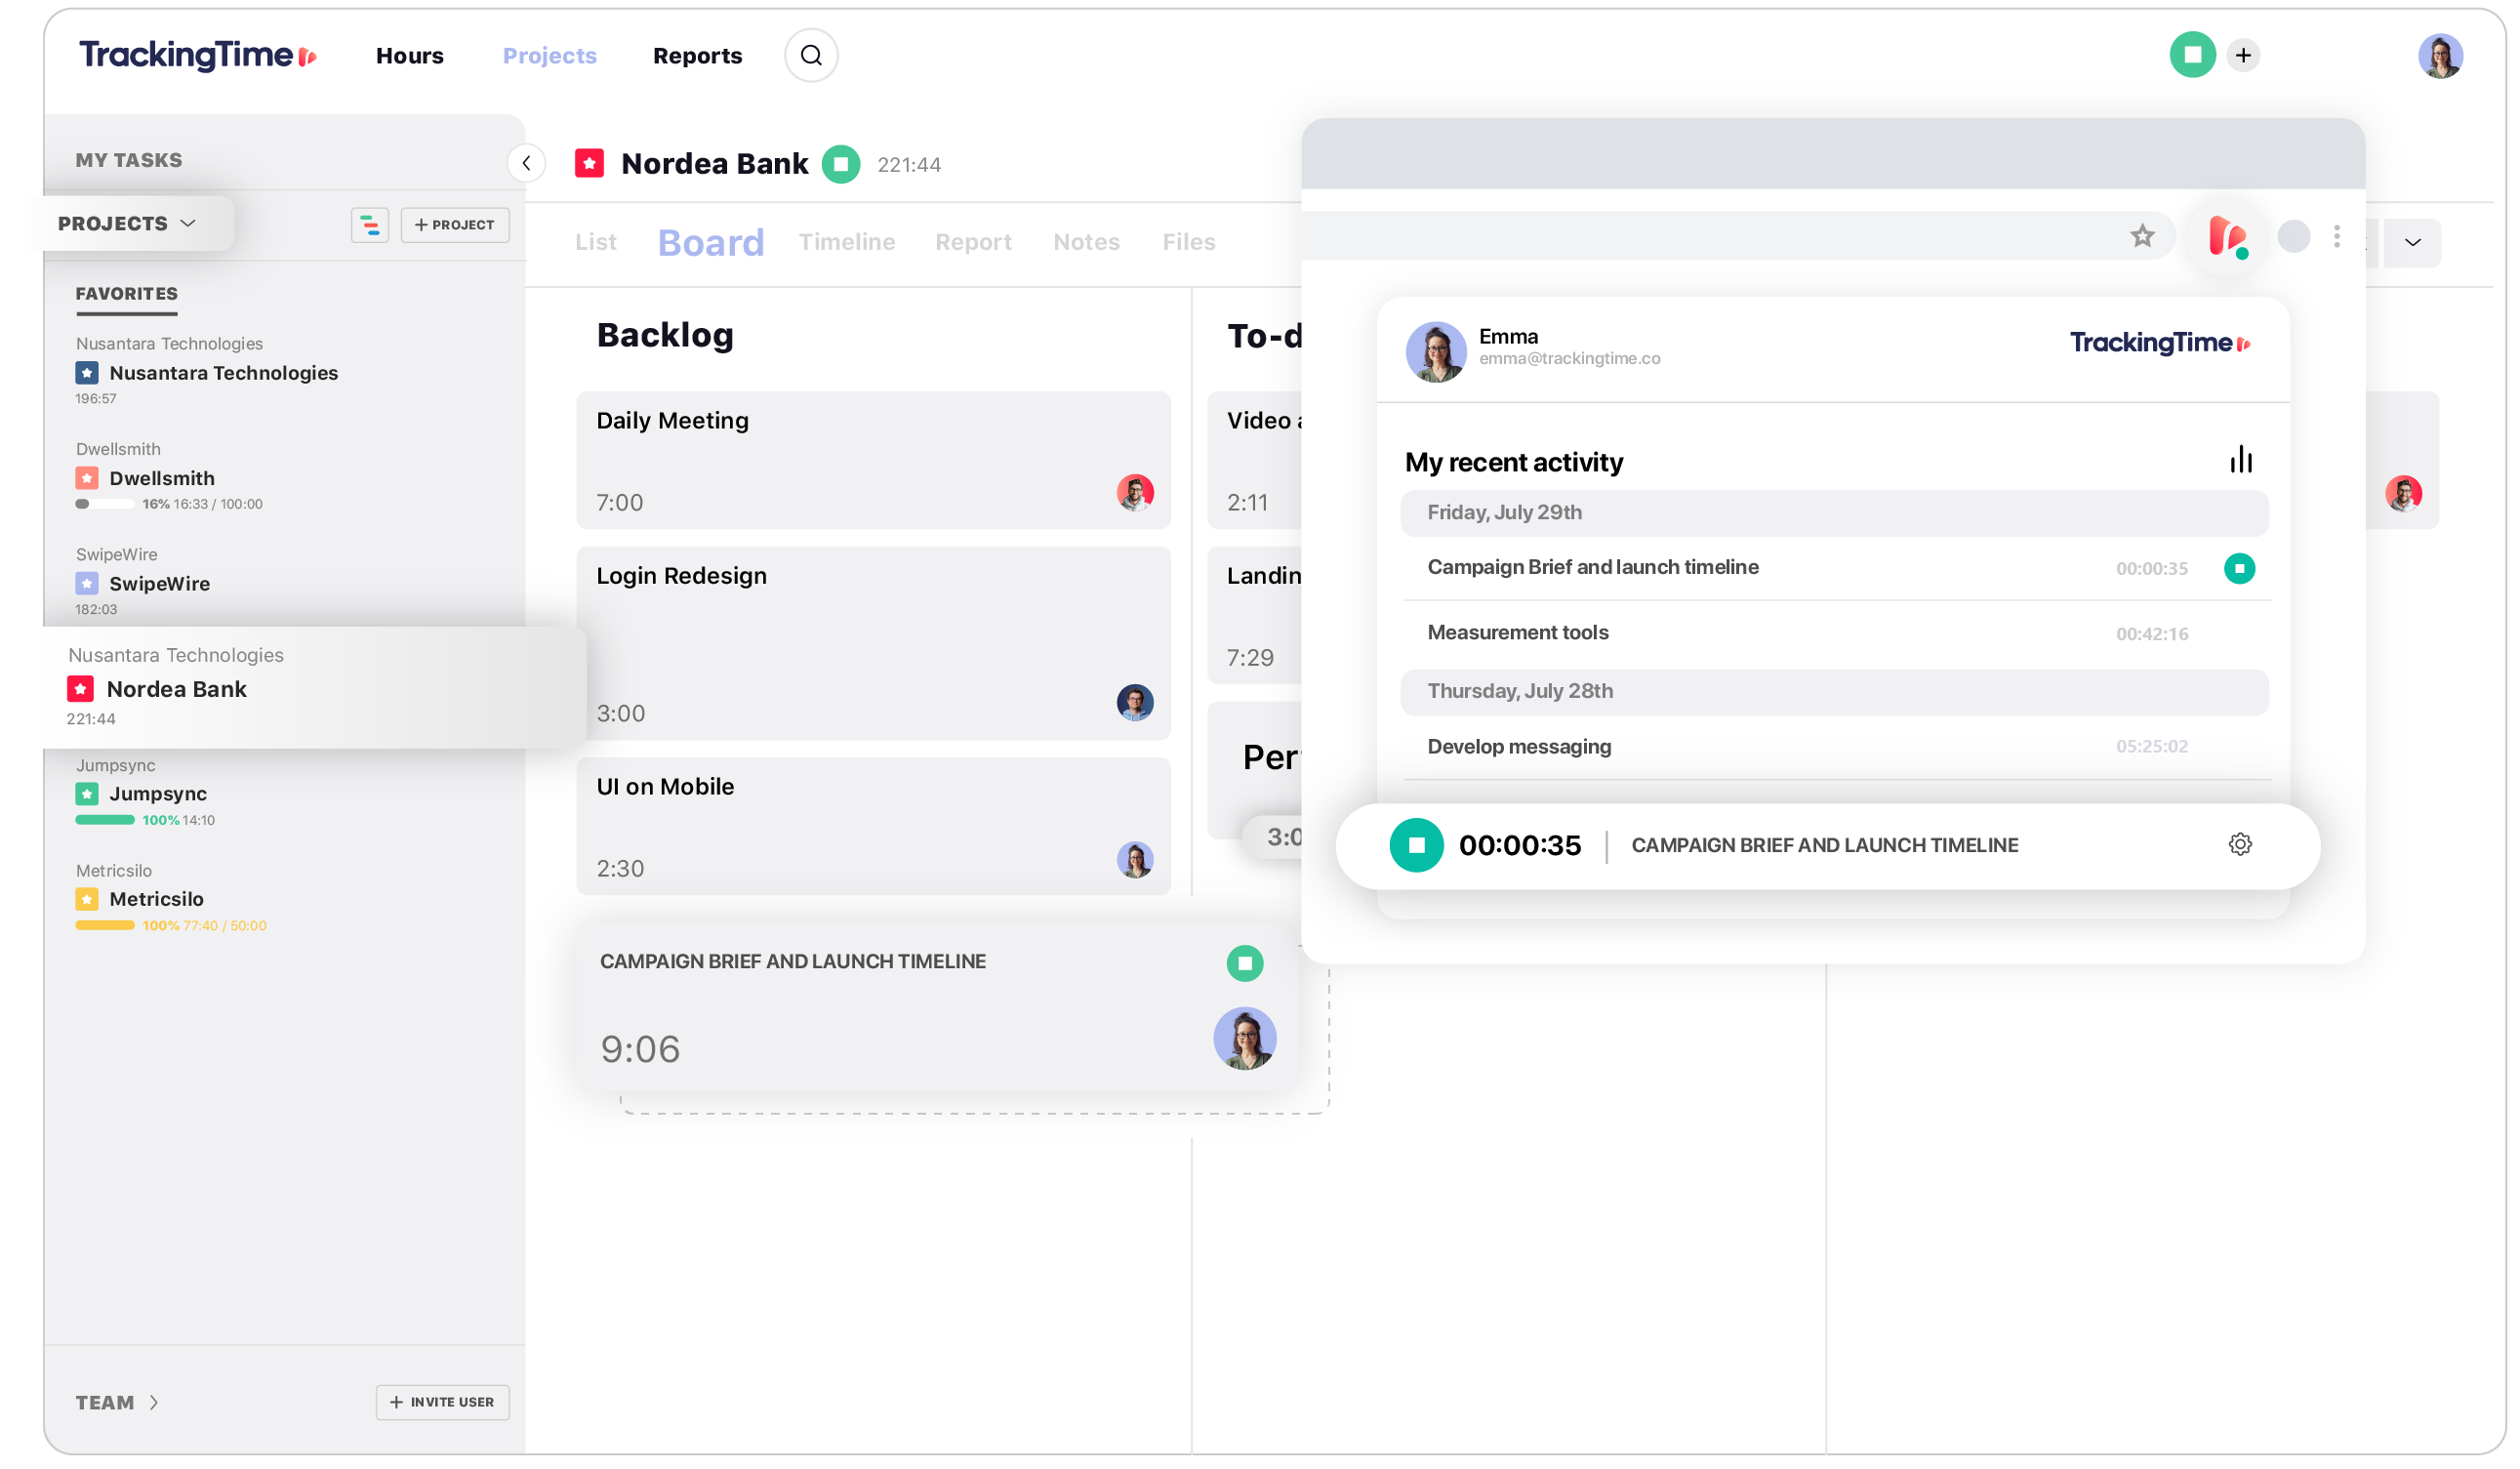Click the green stop button on active timer
The height and width of the screenshot is (1469, 2520).
point(1416,844)
